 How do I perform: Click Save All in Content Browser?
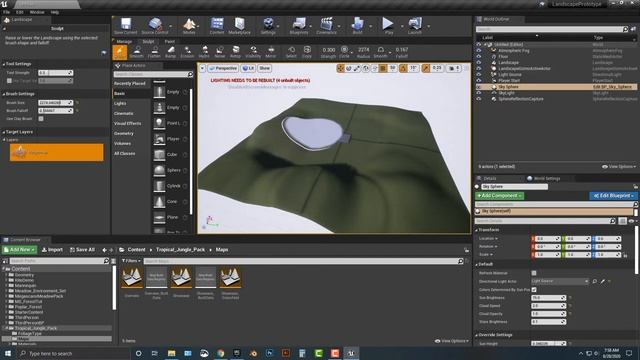(82, 250)
